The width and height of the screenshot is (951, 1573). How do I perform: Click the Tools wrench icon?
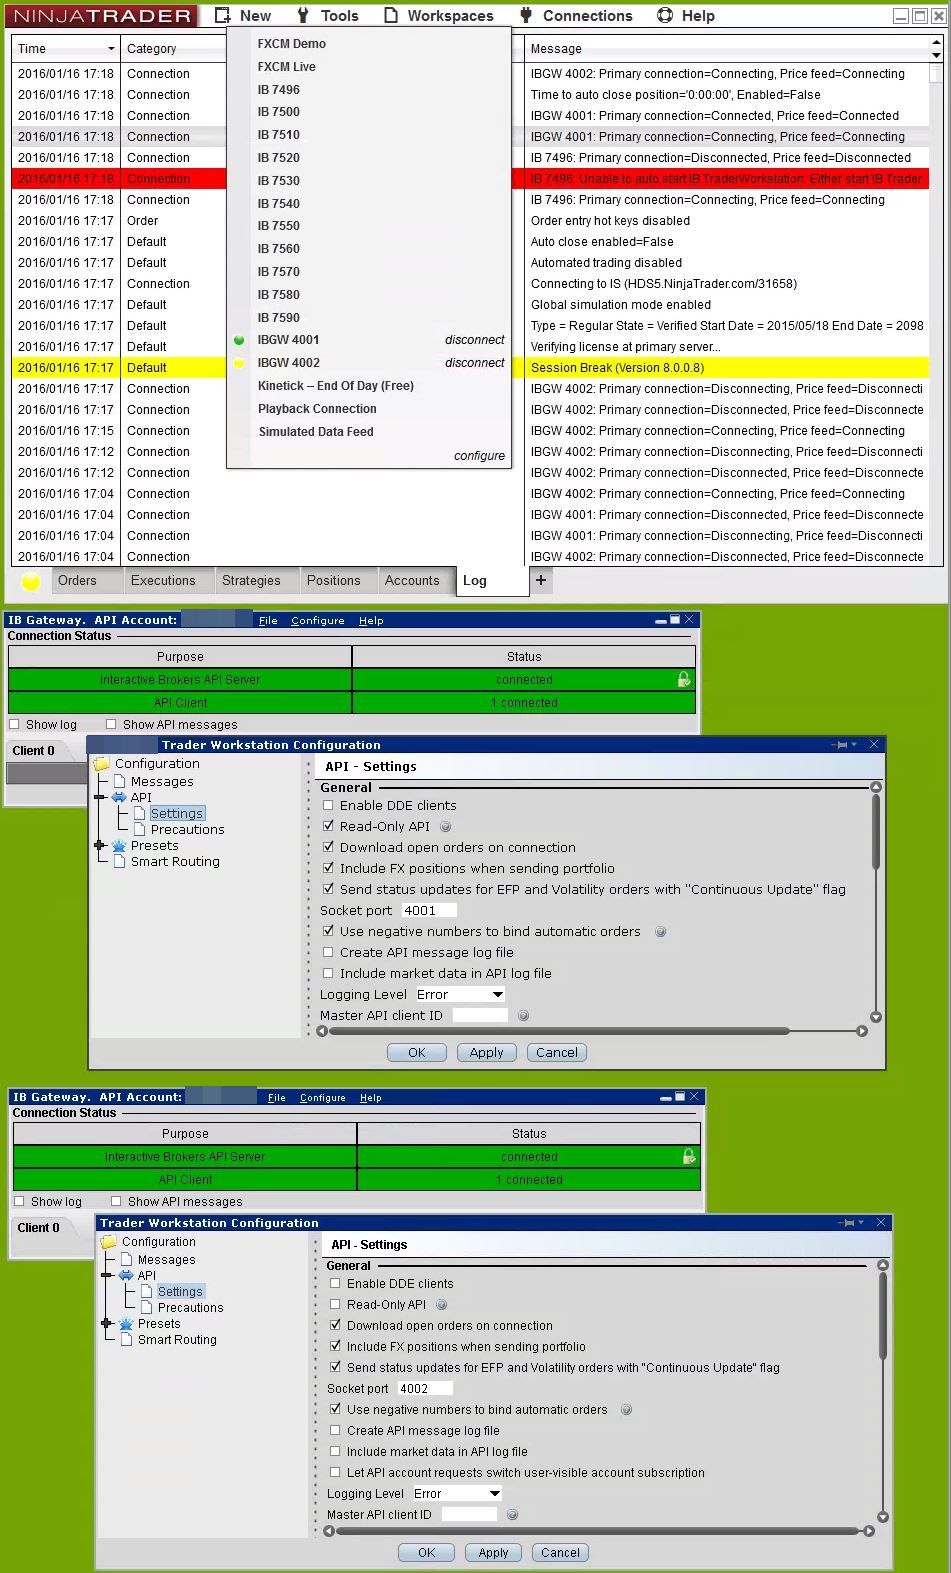(303, 15)
